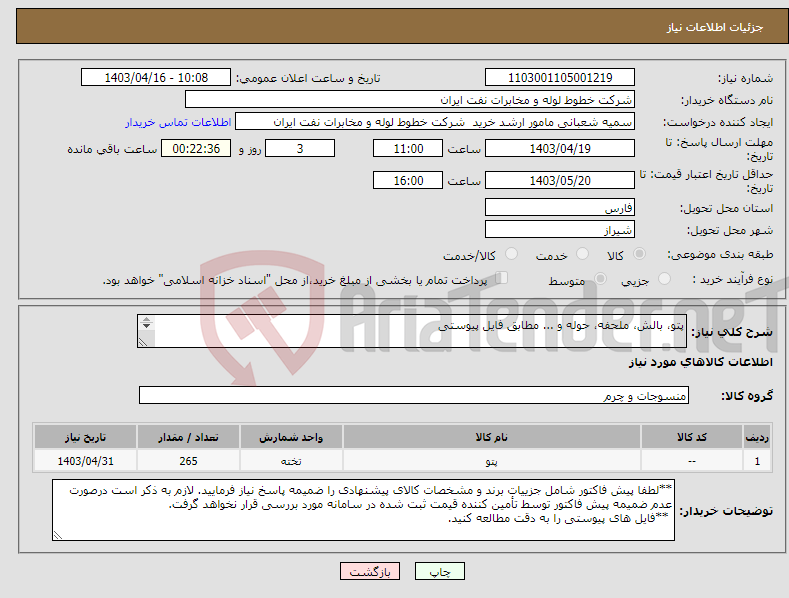The width and height of the screenshot is (789, 598).
Task: Click the scroll-down arrow of description textarea
Action: tap(146, 326)
